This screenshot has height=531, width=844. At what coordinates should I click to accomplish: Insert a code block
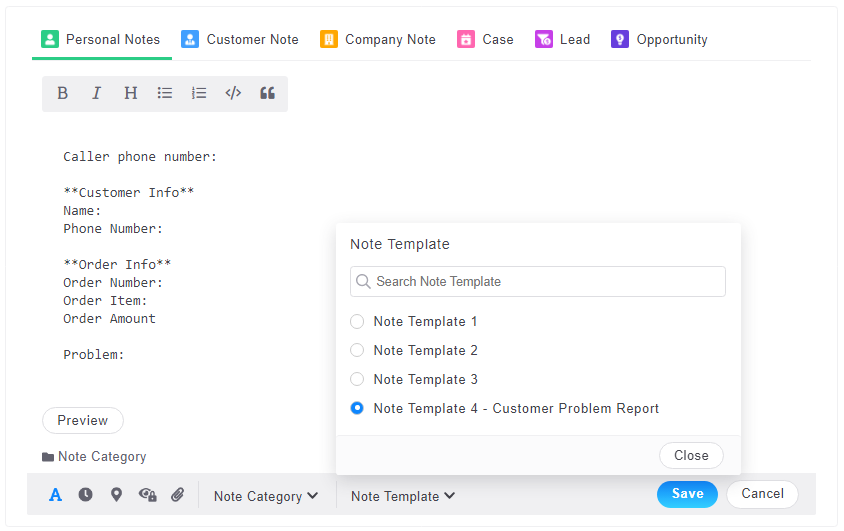click(233, 93)
